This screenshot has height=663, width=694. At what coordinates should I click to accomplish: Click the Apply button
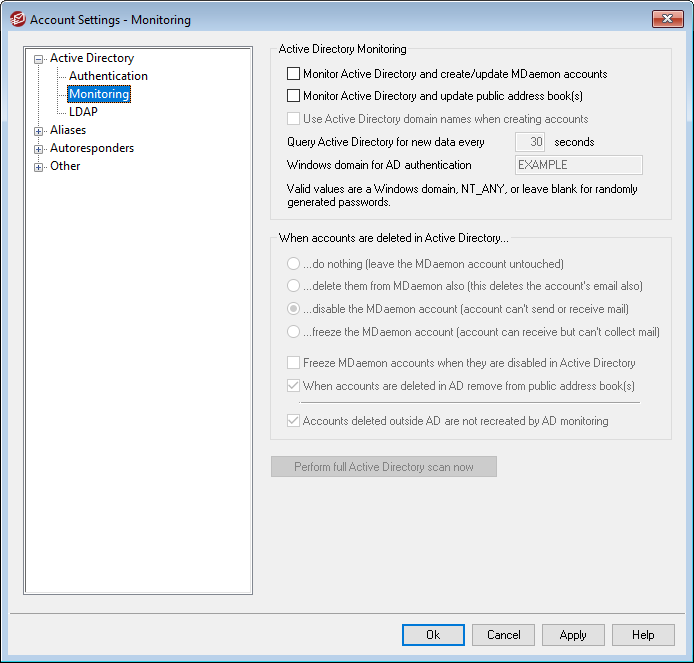[x=573, y=635]
